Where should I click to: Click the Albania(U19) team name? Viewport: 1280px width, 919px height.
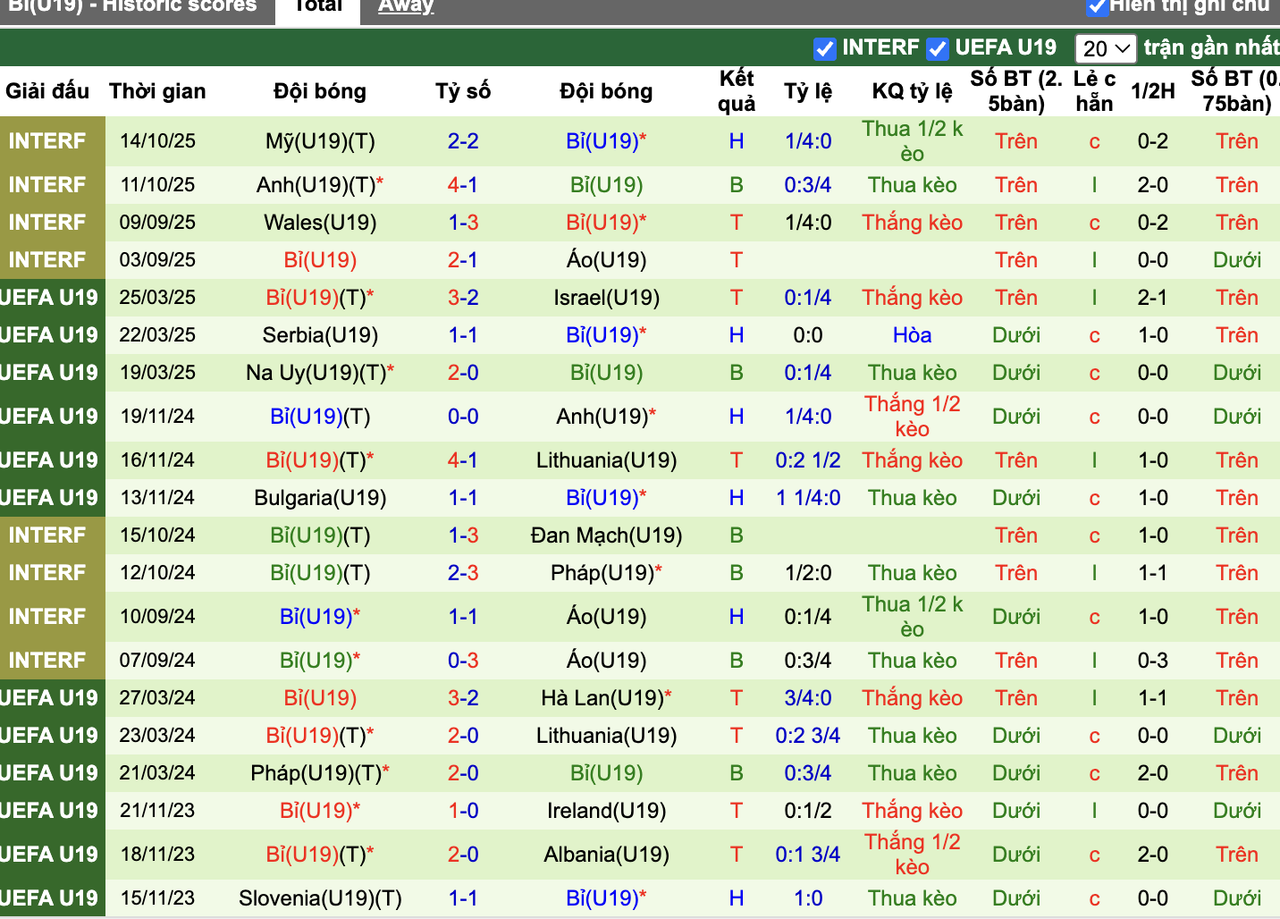(606, 854)
